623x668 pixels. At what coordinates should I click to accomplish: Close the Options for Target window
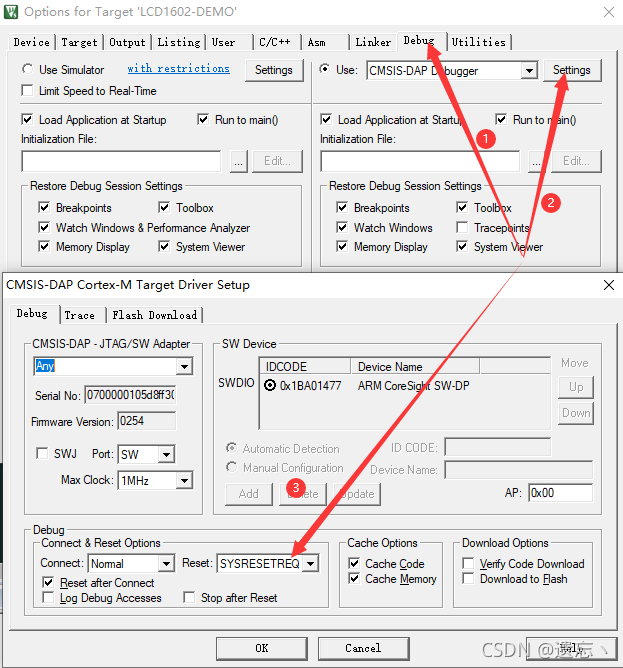tap(609, 12)
